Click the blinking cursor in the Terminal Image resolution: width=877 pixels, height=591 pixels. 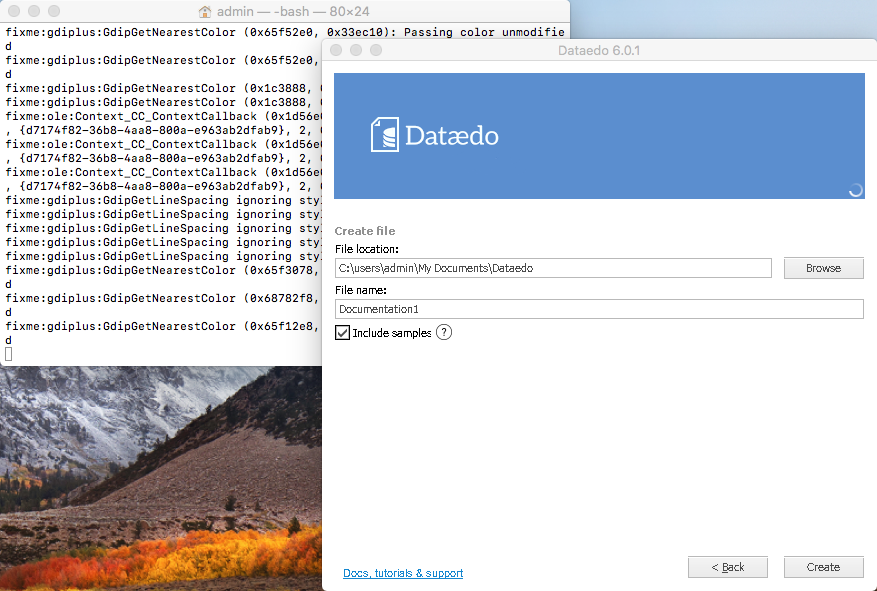click(8, 353)
